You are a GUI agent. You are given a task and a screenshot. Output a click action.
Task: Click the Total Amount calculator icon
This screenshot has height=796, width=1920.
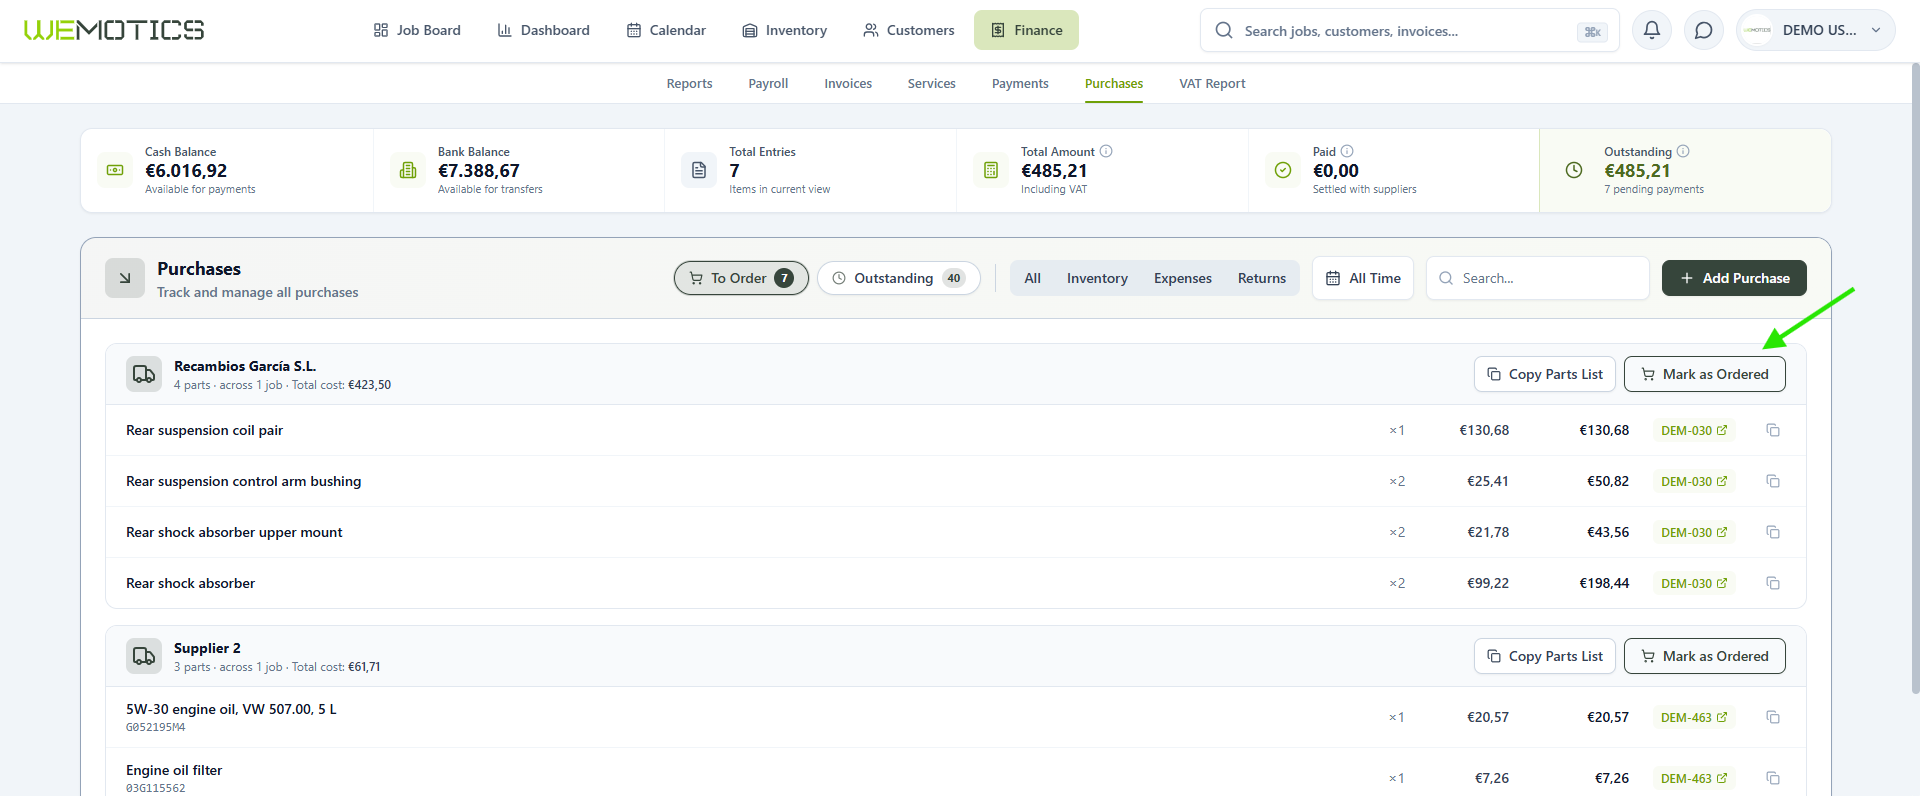(991, 170)
